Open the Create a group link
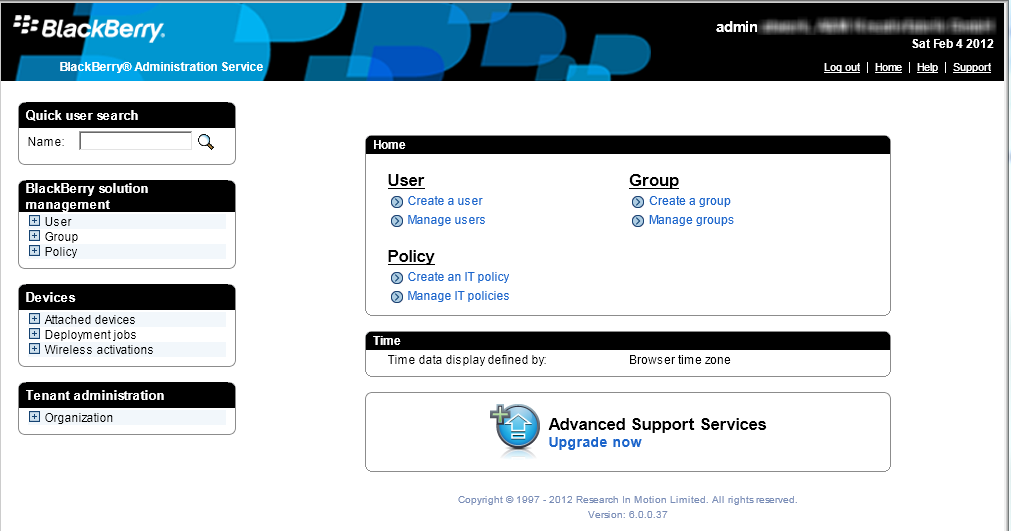1011x531 pixels. [x=690, y=201]
